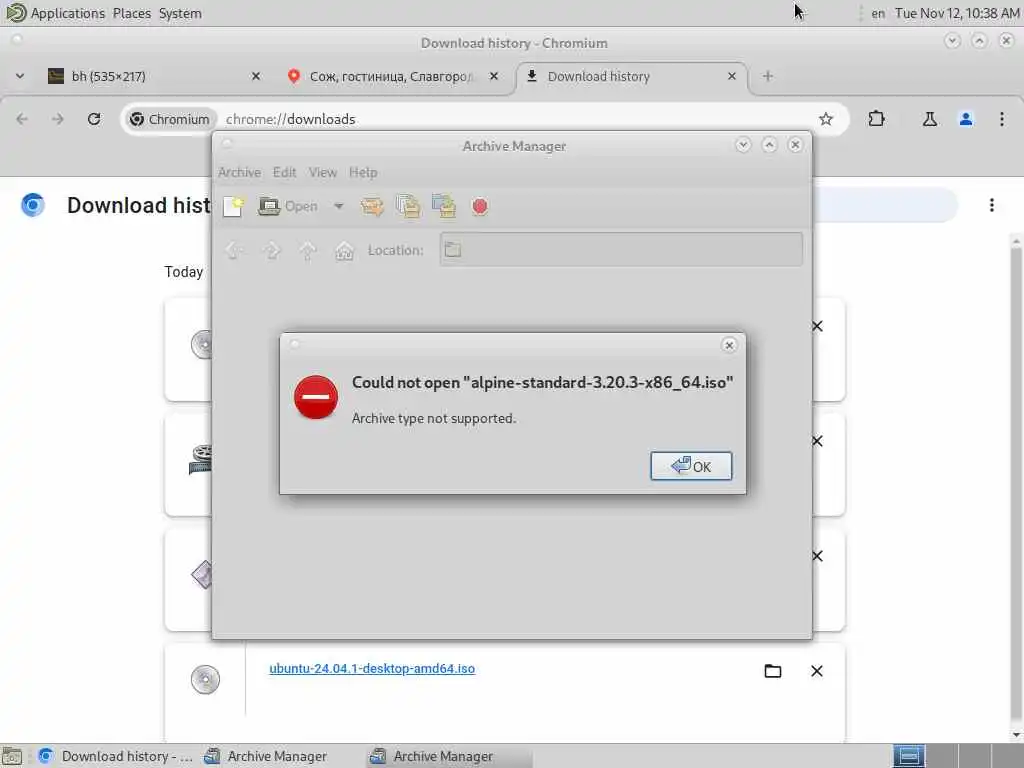Image resolution: width=1024 pixels, height=768 pixels.
Task: Click the Open archive toolbar button
Action: point(287,206)
